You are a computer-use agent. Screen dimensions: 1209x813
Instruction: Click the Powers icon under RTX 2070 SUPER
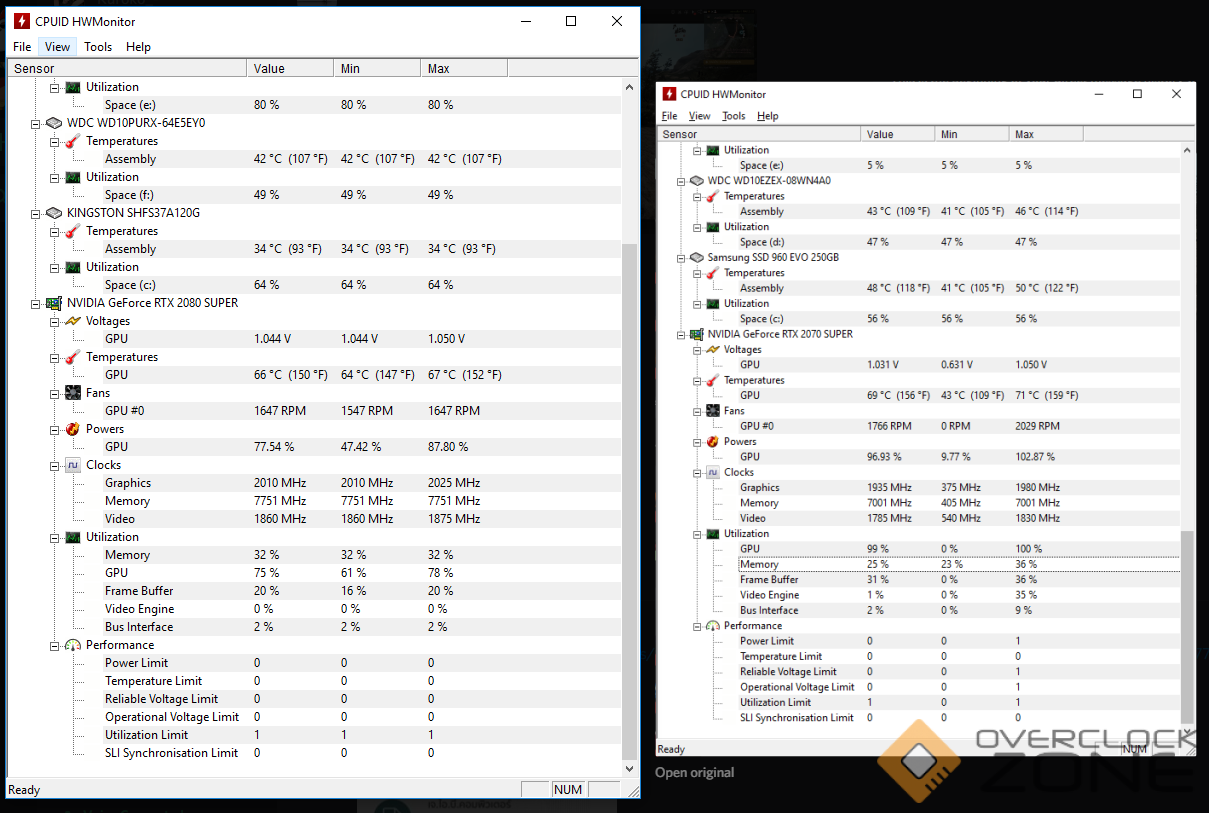click(x=712, y=442)
